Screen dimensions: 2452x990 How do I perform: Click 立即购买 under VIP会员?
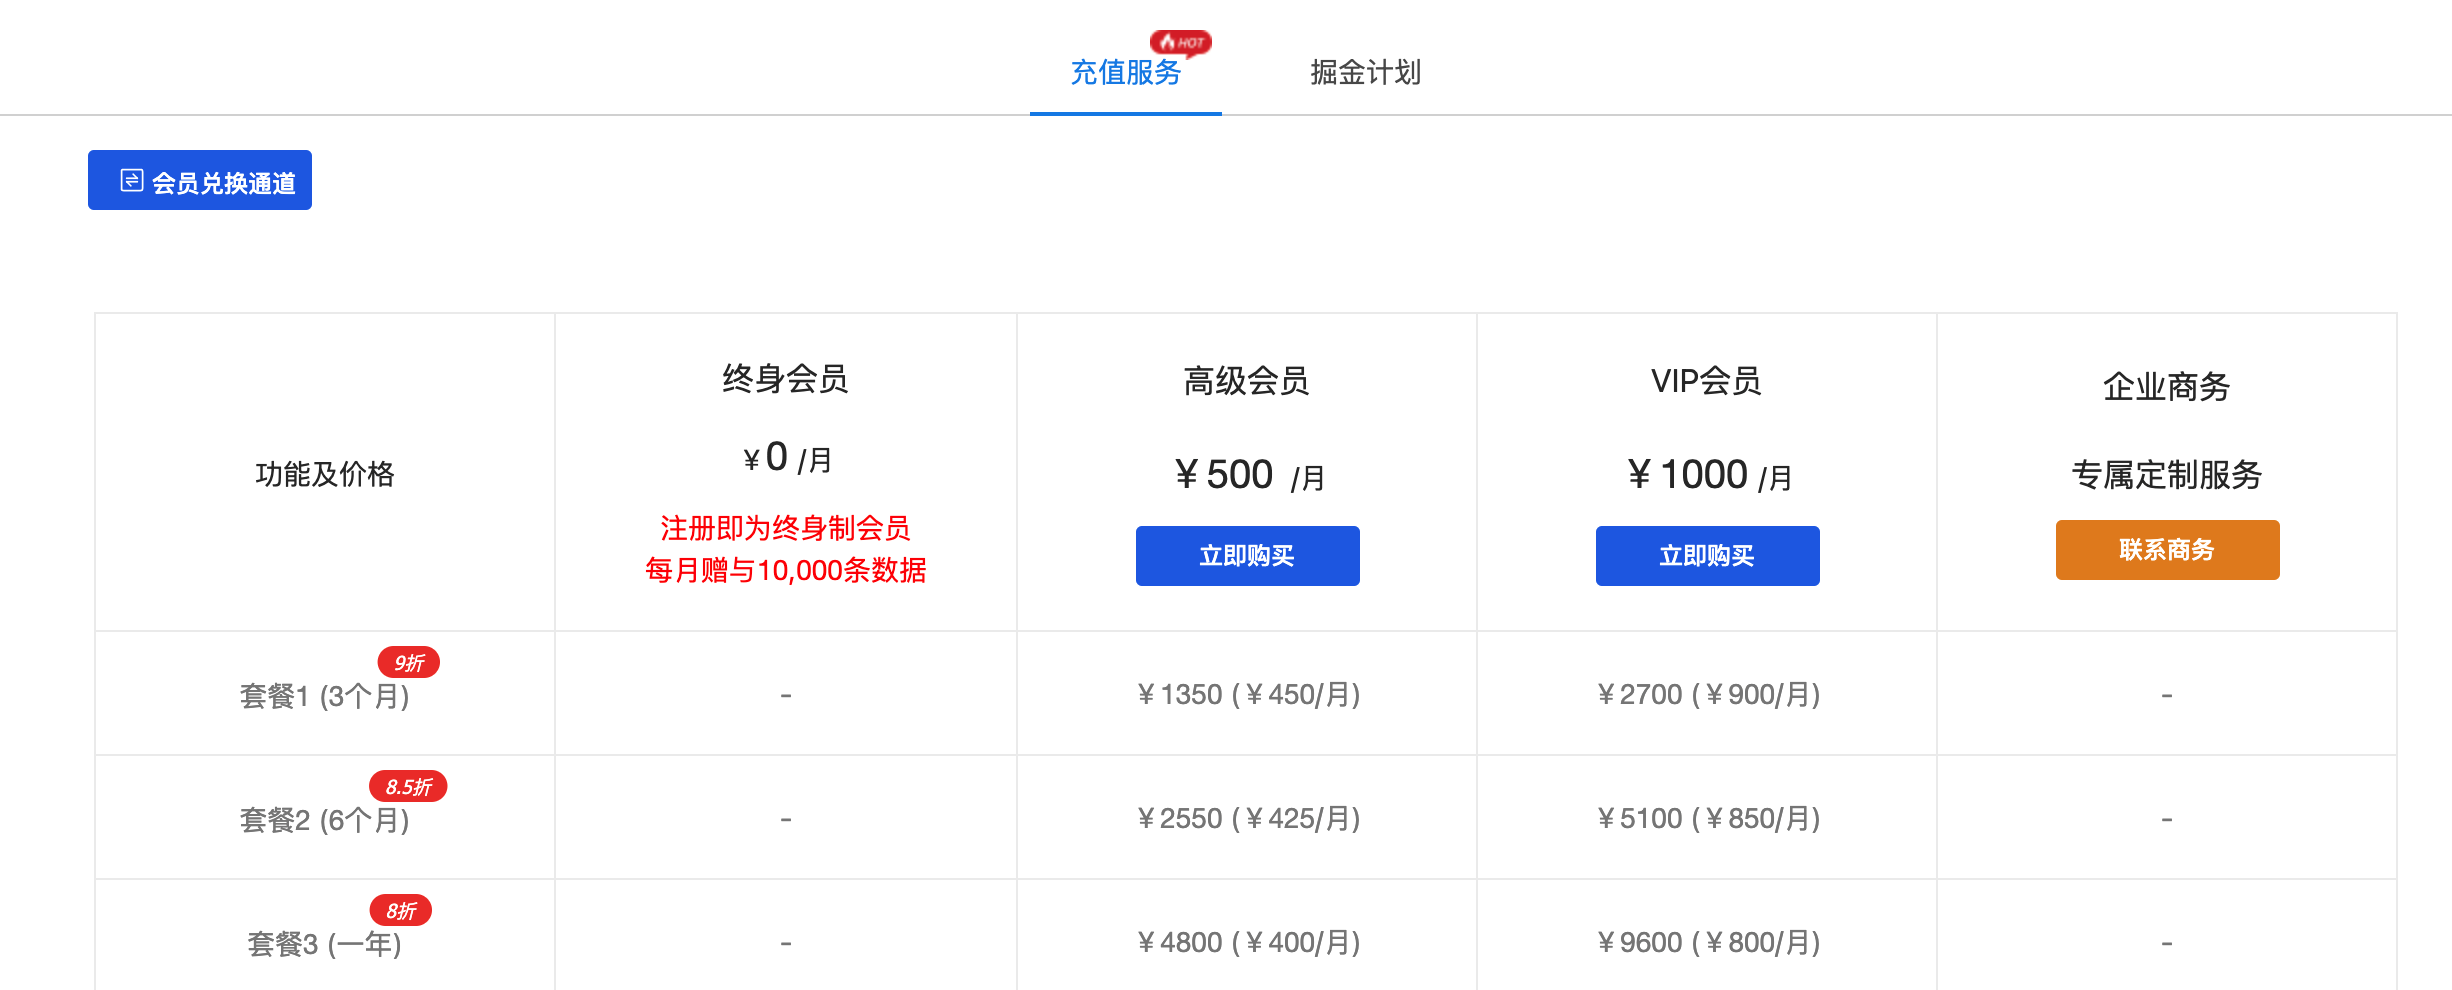click(1708, 556)
